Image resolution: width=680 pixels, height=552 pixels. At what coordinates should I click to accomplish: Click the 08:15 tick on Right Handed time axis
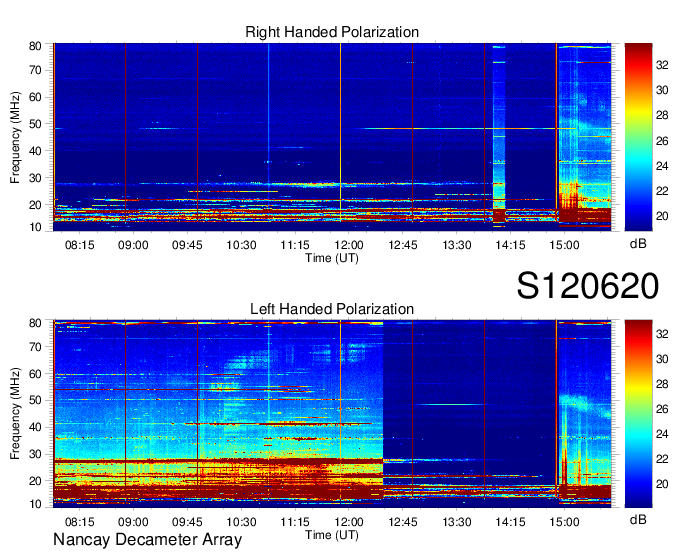pyautogui.click(x=79, y=245)
